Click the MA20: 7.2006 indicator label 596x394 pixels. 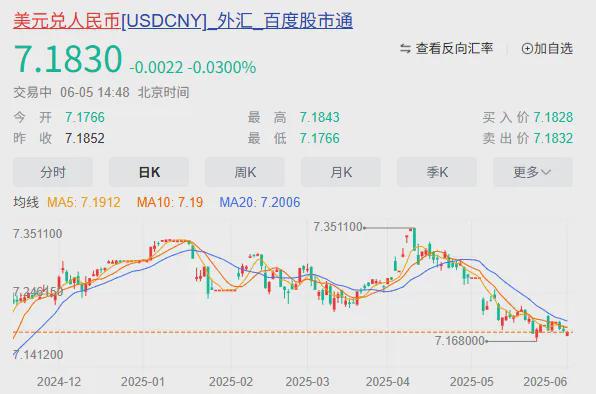(260, 202)
